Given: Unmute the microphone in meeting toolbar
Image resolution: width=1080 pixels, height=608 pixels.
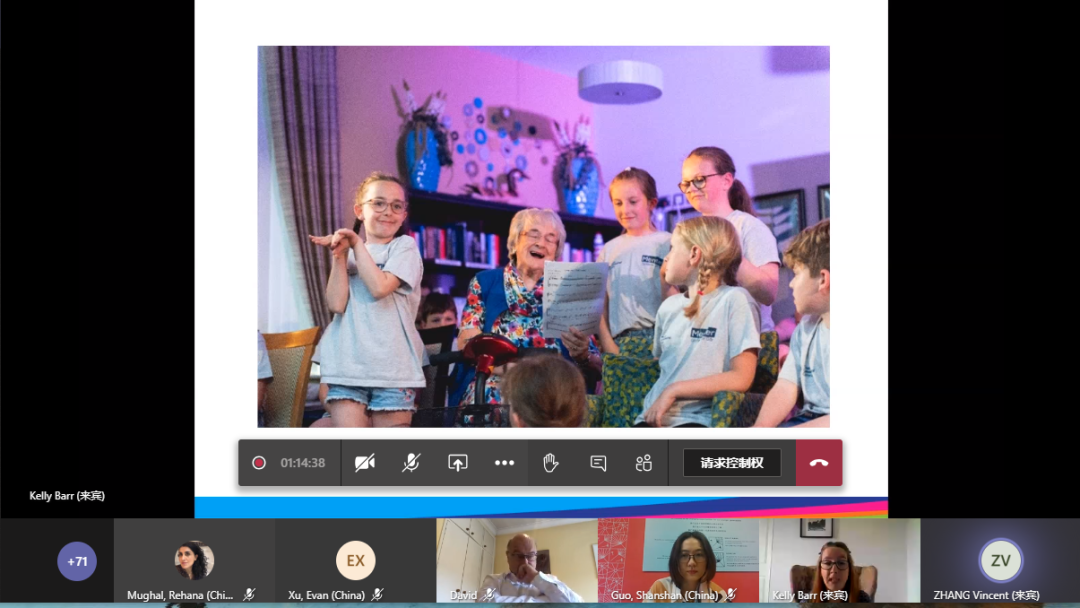Looking at the screenshot, I should (x=411, y=463).
